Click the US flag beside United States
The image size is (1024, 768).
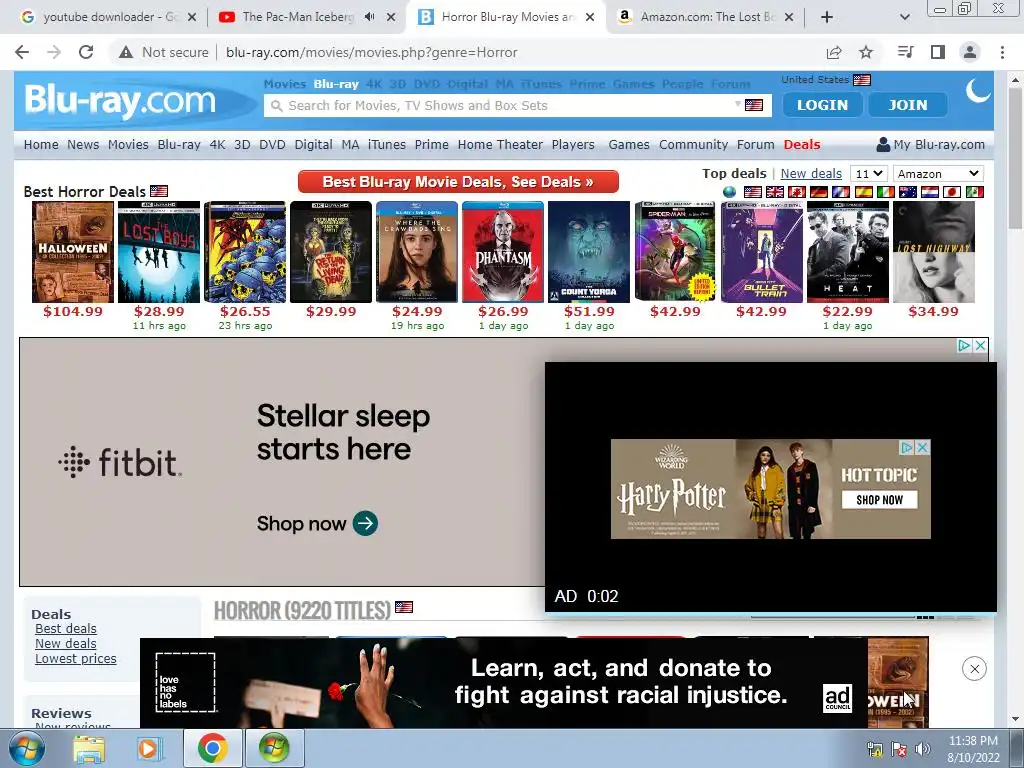coord(862,80)
